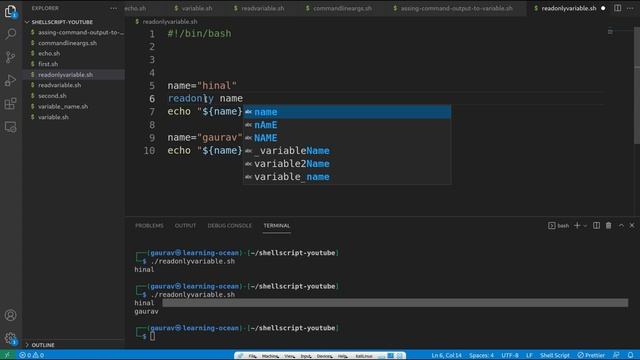Viewport: 640px width, 360px height.
Task: Open editor more actions ellipsis
Action: coord(630,8)
